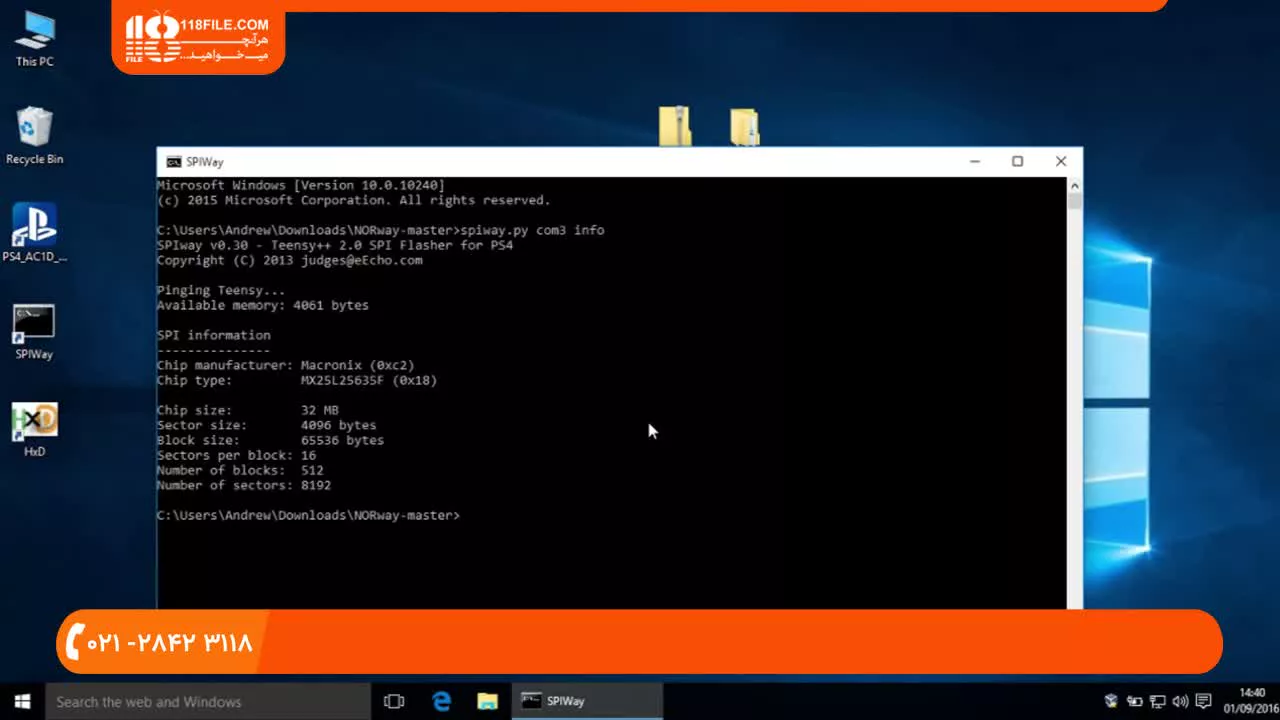
Task: Open the Recycle Bin
Action: (34, 135)
